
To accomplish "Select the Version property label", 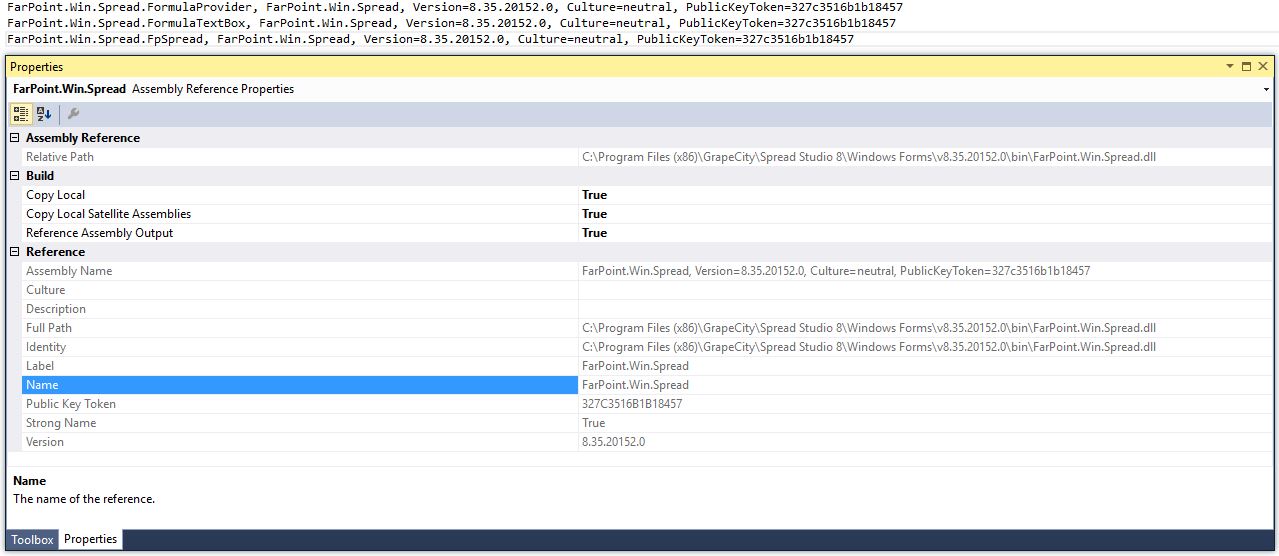I will tap(45, 442).
